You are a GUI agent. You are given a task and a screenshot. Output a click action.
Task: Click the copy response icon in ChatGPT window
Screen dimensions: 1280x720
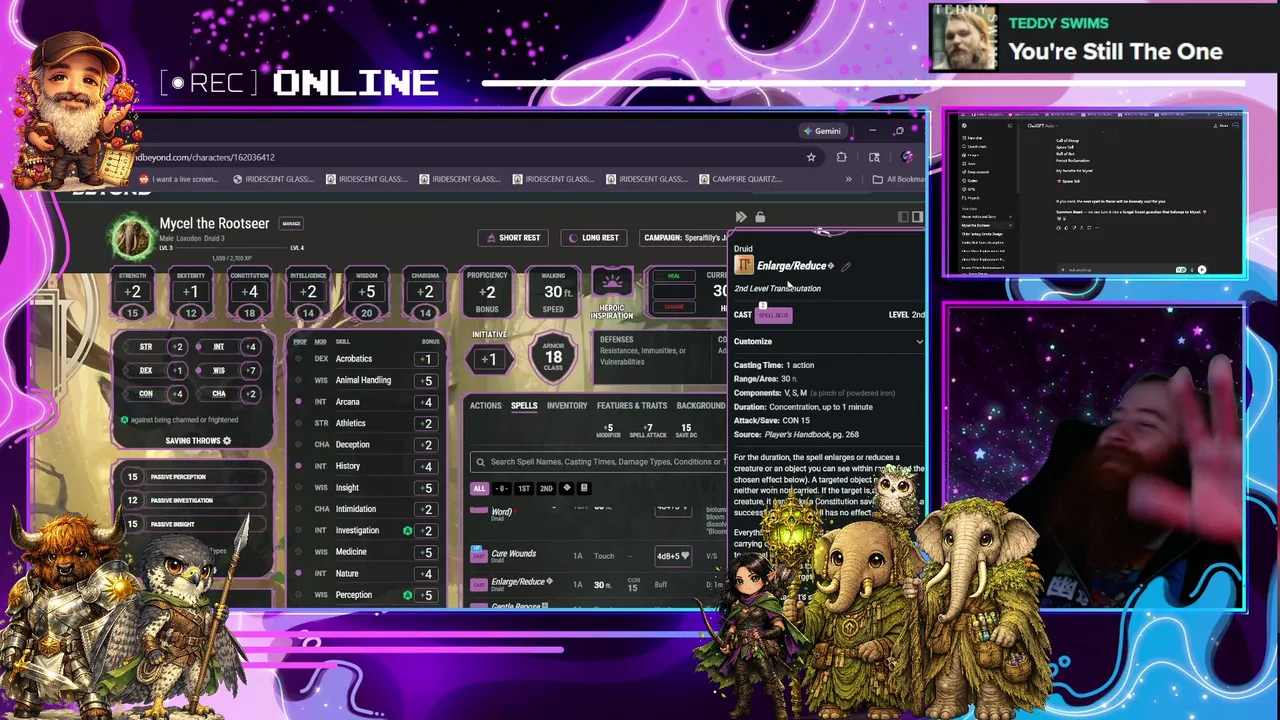1059,228
